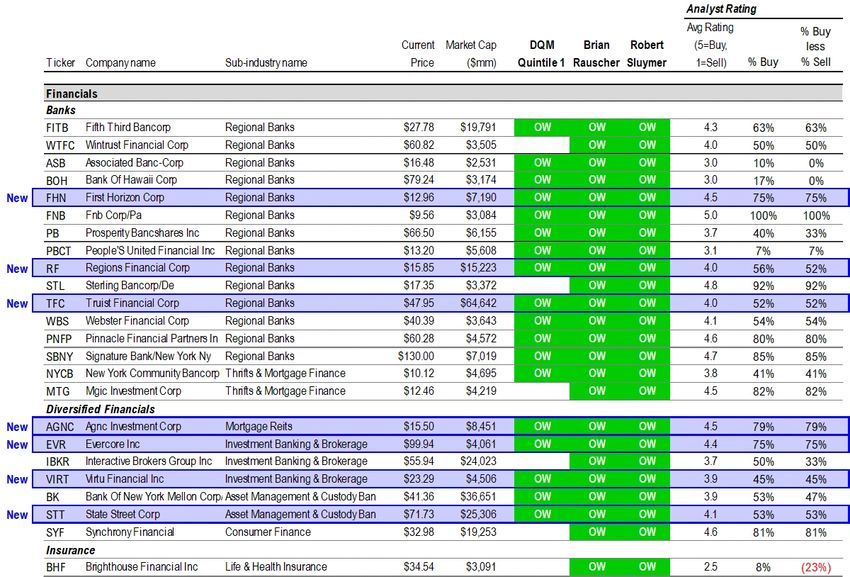Click the New label beside STT
The image size is (850, 577).
tap(17, 515)
